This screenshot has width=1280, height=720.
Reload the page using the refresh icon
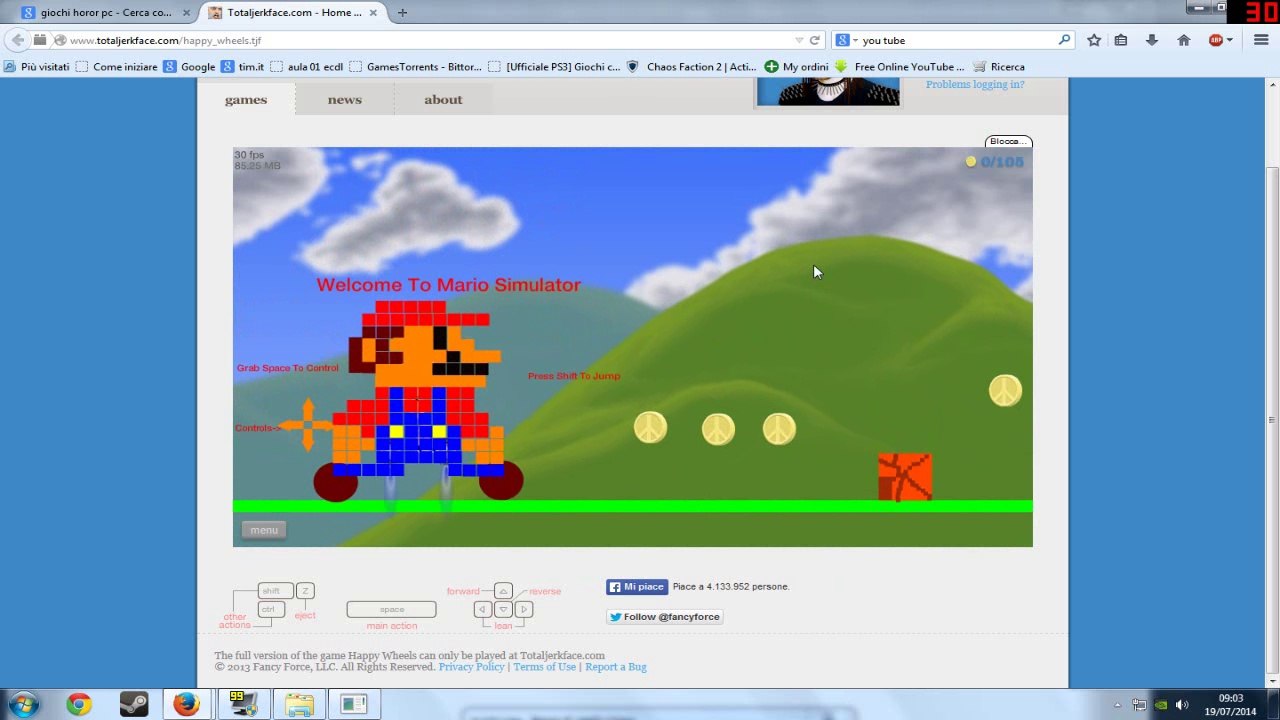coord(815,40)
